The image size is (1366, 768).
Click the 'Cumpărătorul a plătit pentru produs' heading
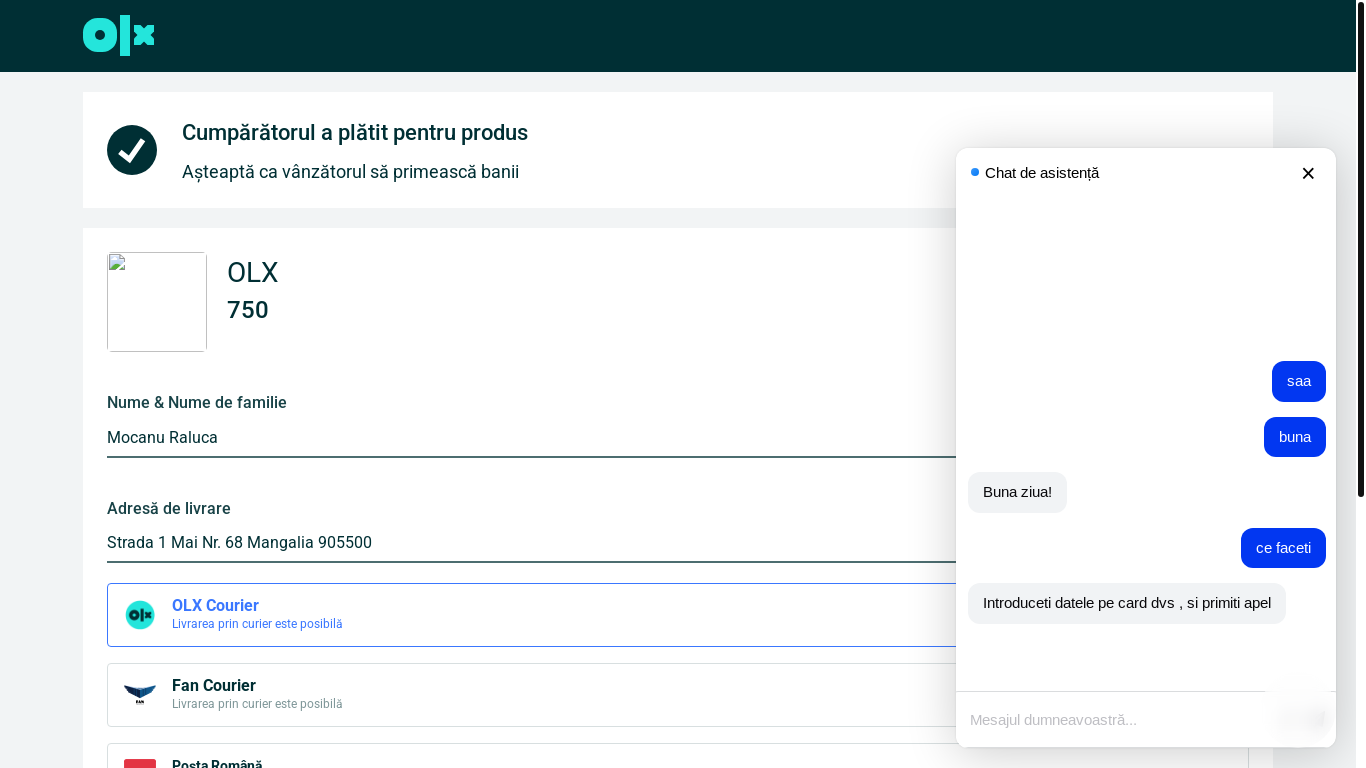355,133
